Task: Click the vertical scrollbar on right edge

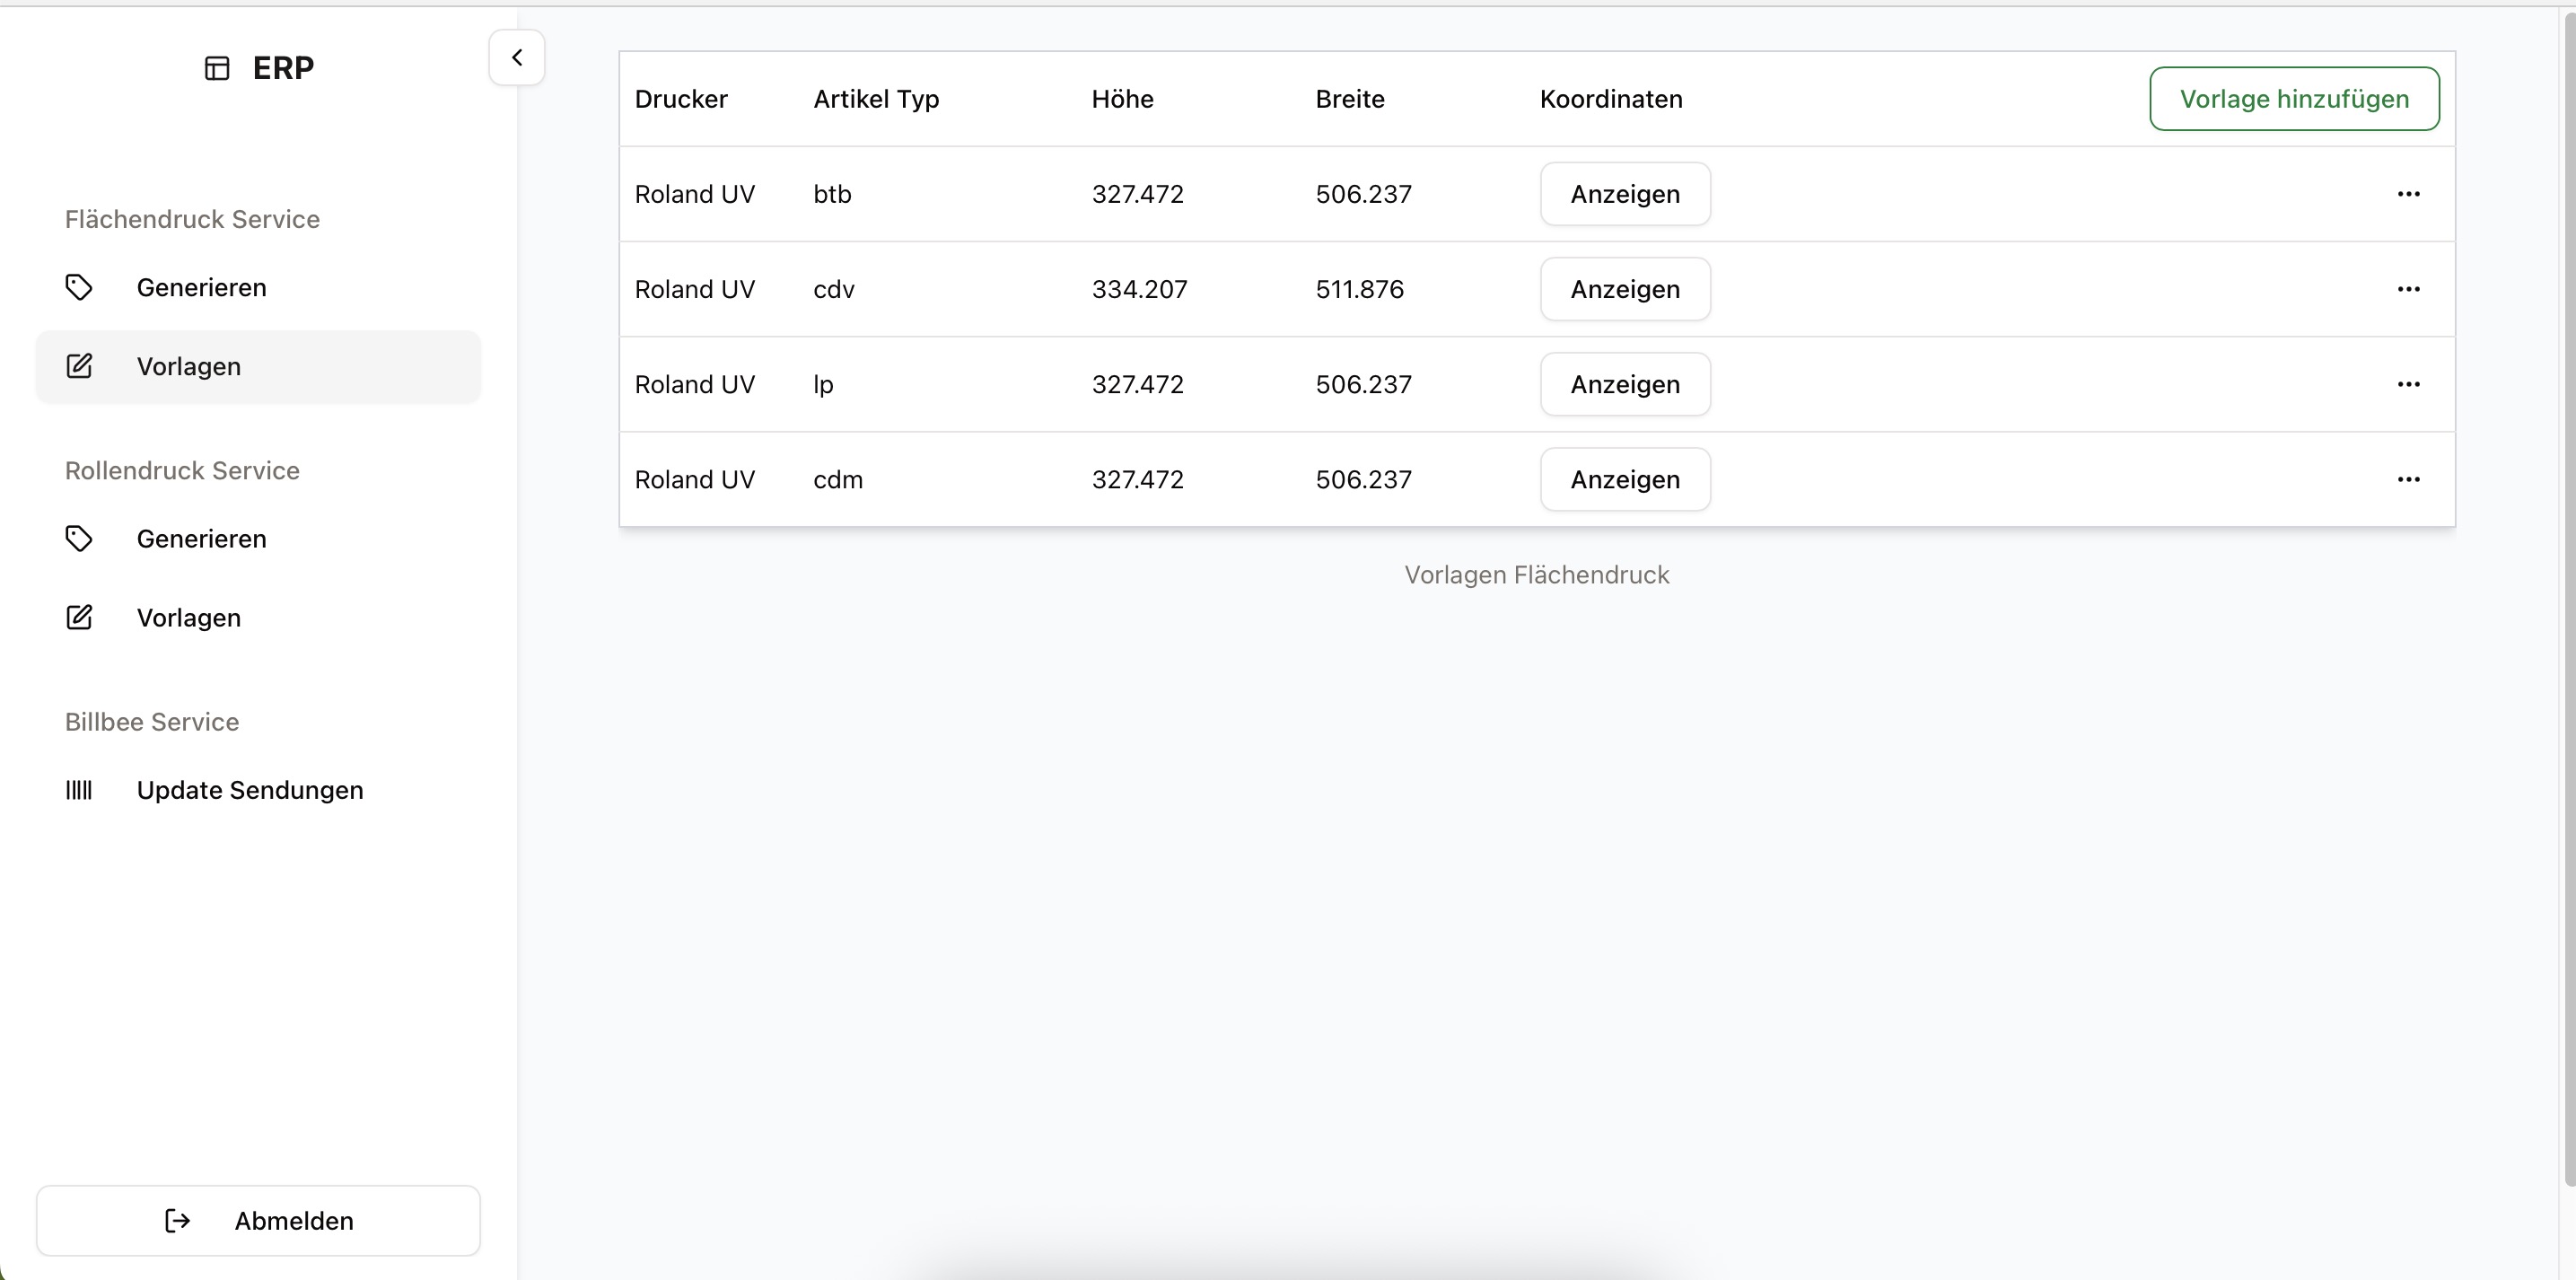Action: coord(2569,600)
